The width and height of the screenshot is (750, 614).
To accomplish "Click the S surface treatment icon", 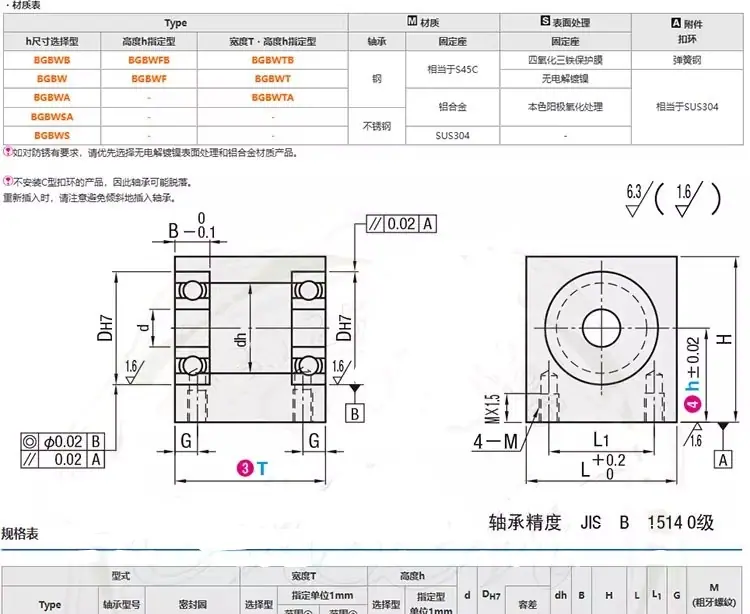I will pos(545,21).
